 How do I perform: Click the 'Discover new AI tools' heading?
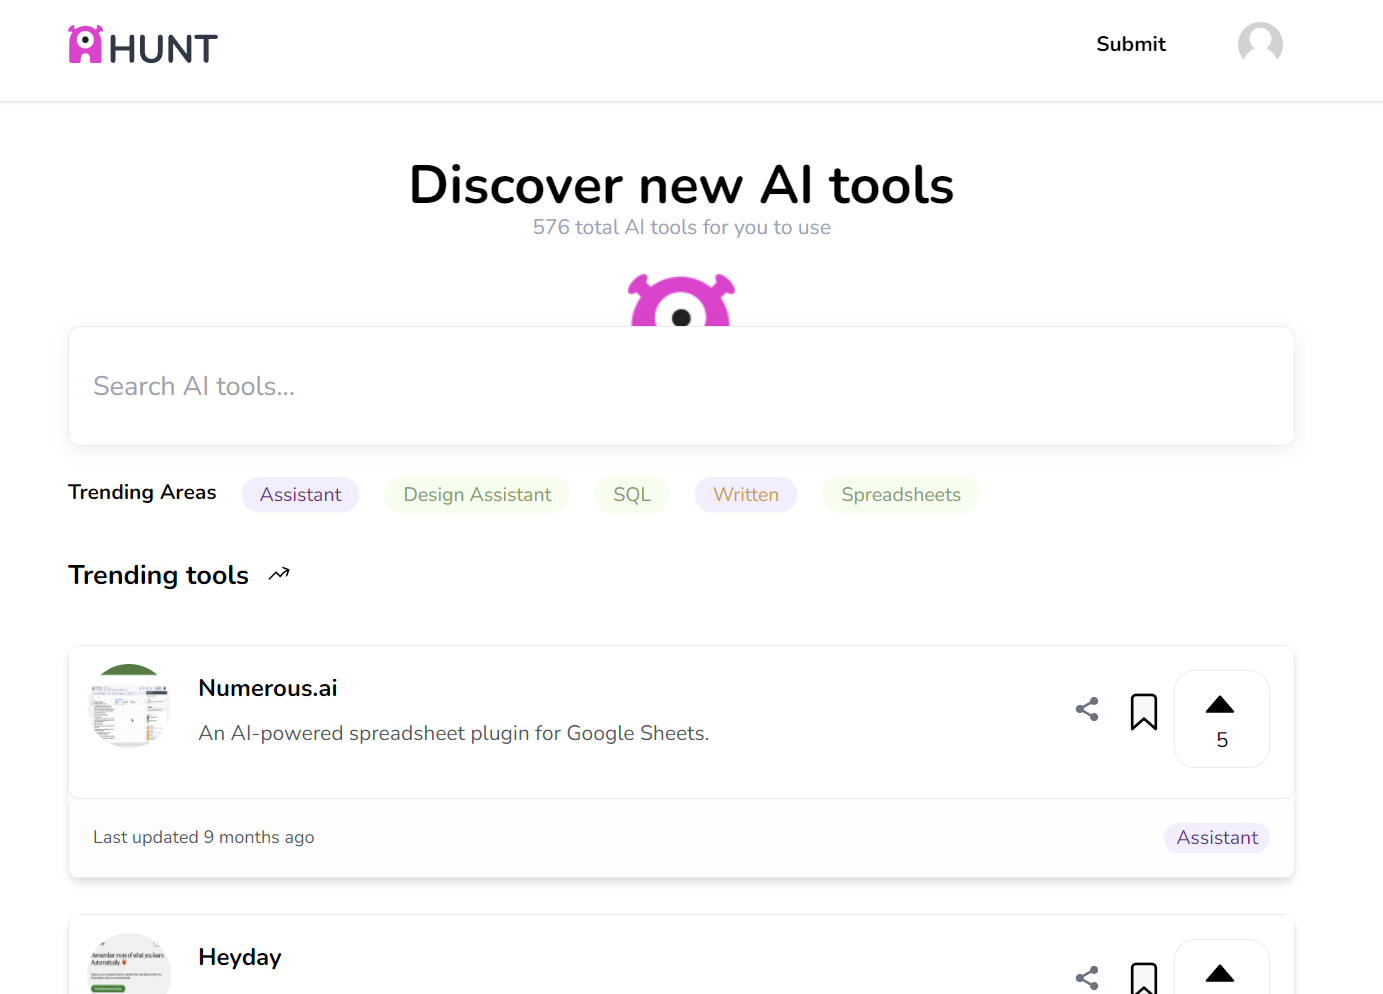coord(681,185)
